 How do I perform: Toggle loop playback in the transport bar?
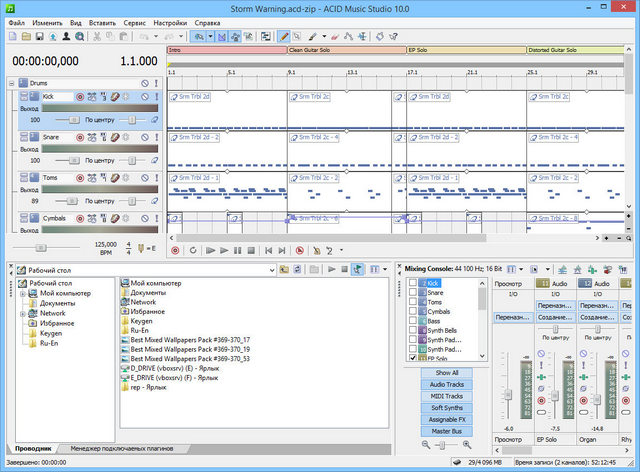pos(193,250)
